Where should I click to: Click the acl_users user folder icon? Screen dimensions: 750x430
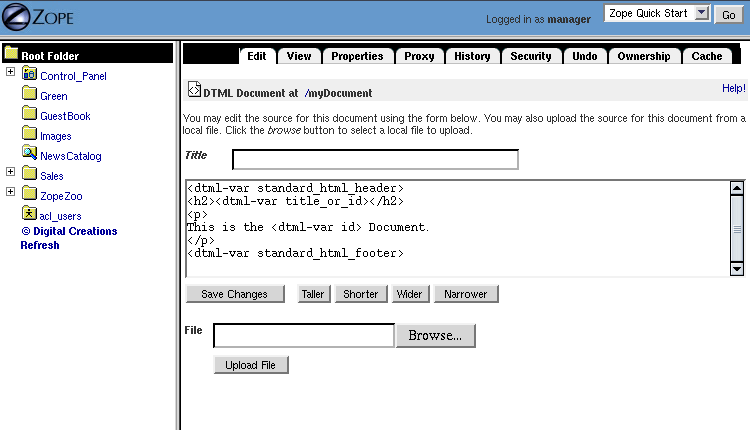coord(29,214)
